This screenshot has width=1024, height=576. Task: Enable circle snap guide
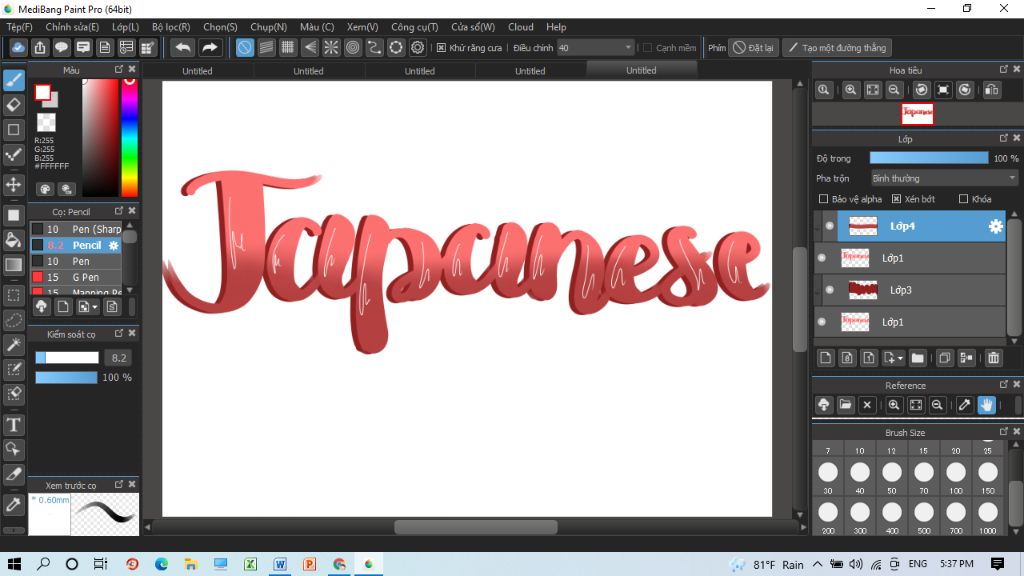(353, 48)
